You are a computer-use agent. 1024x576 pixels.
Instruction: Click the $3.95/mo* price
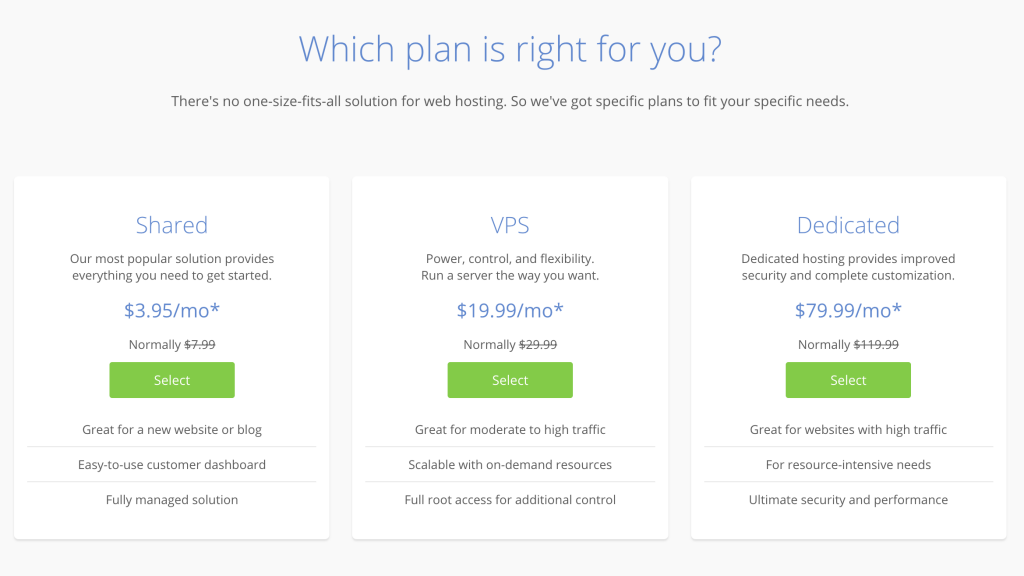point(172,310)
